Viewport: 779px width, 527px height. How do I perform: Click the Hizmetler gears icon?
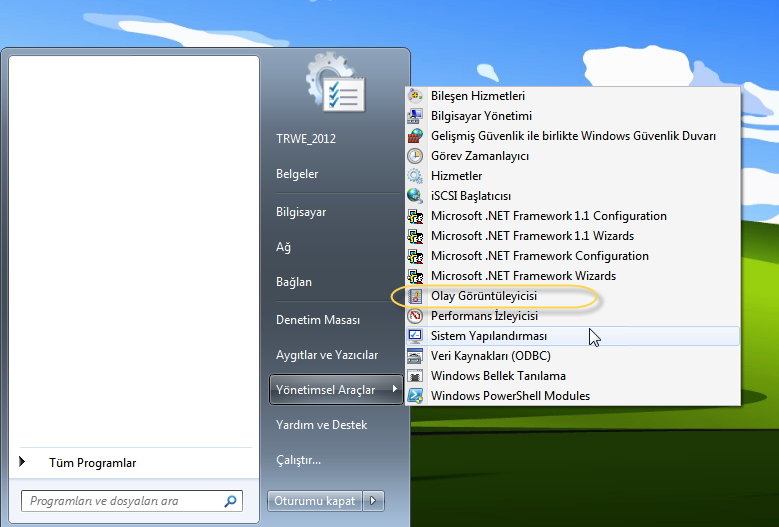(415, 176)
